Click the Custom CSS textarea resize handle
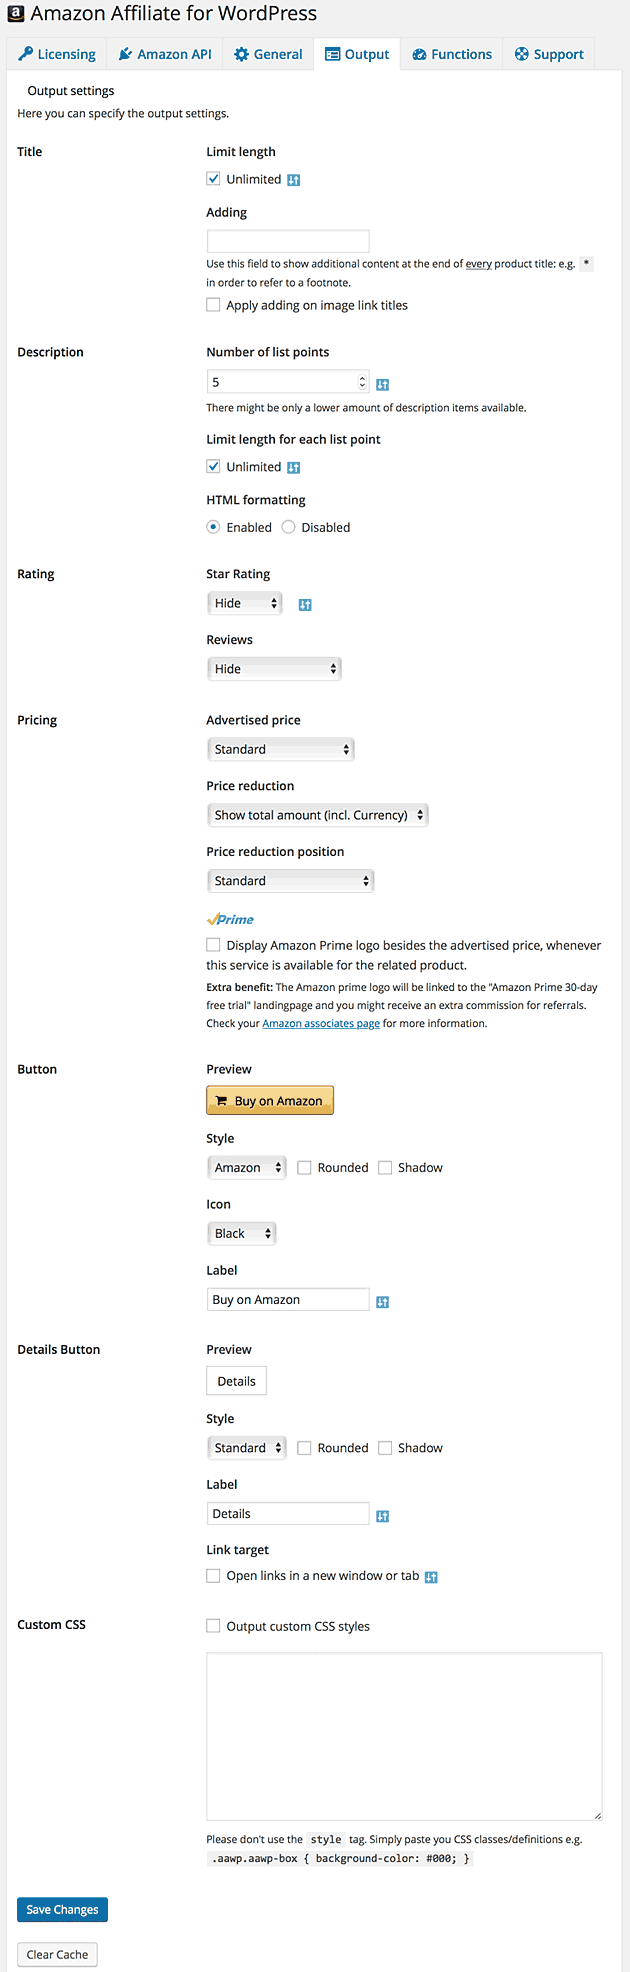The height and width of the screenshot is (1972, 630). 598,1816
